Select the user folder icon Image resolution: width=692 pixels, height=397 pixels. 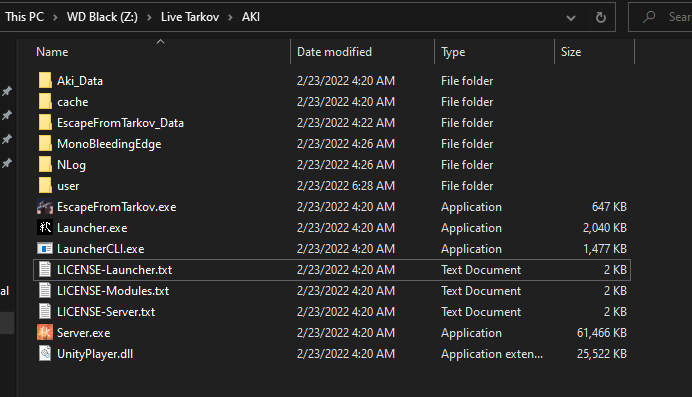coord(45,186)
